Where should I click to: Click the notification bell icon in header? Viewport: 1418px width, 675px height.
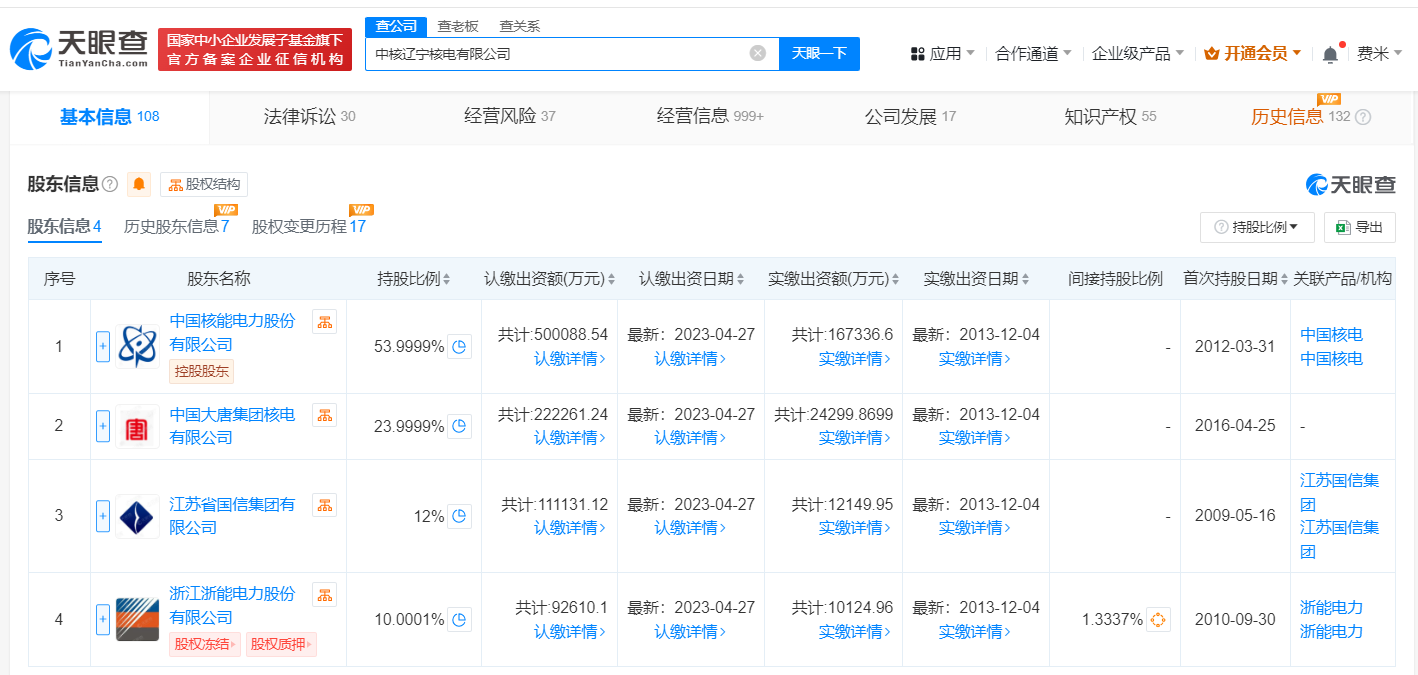[x=1329, y=54]
